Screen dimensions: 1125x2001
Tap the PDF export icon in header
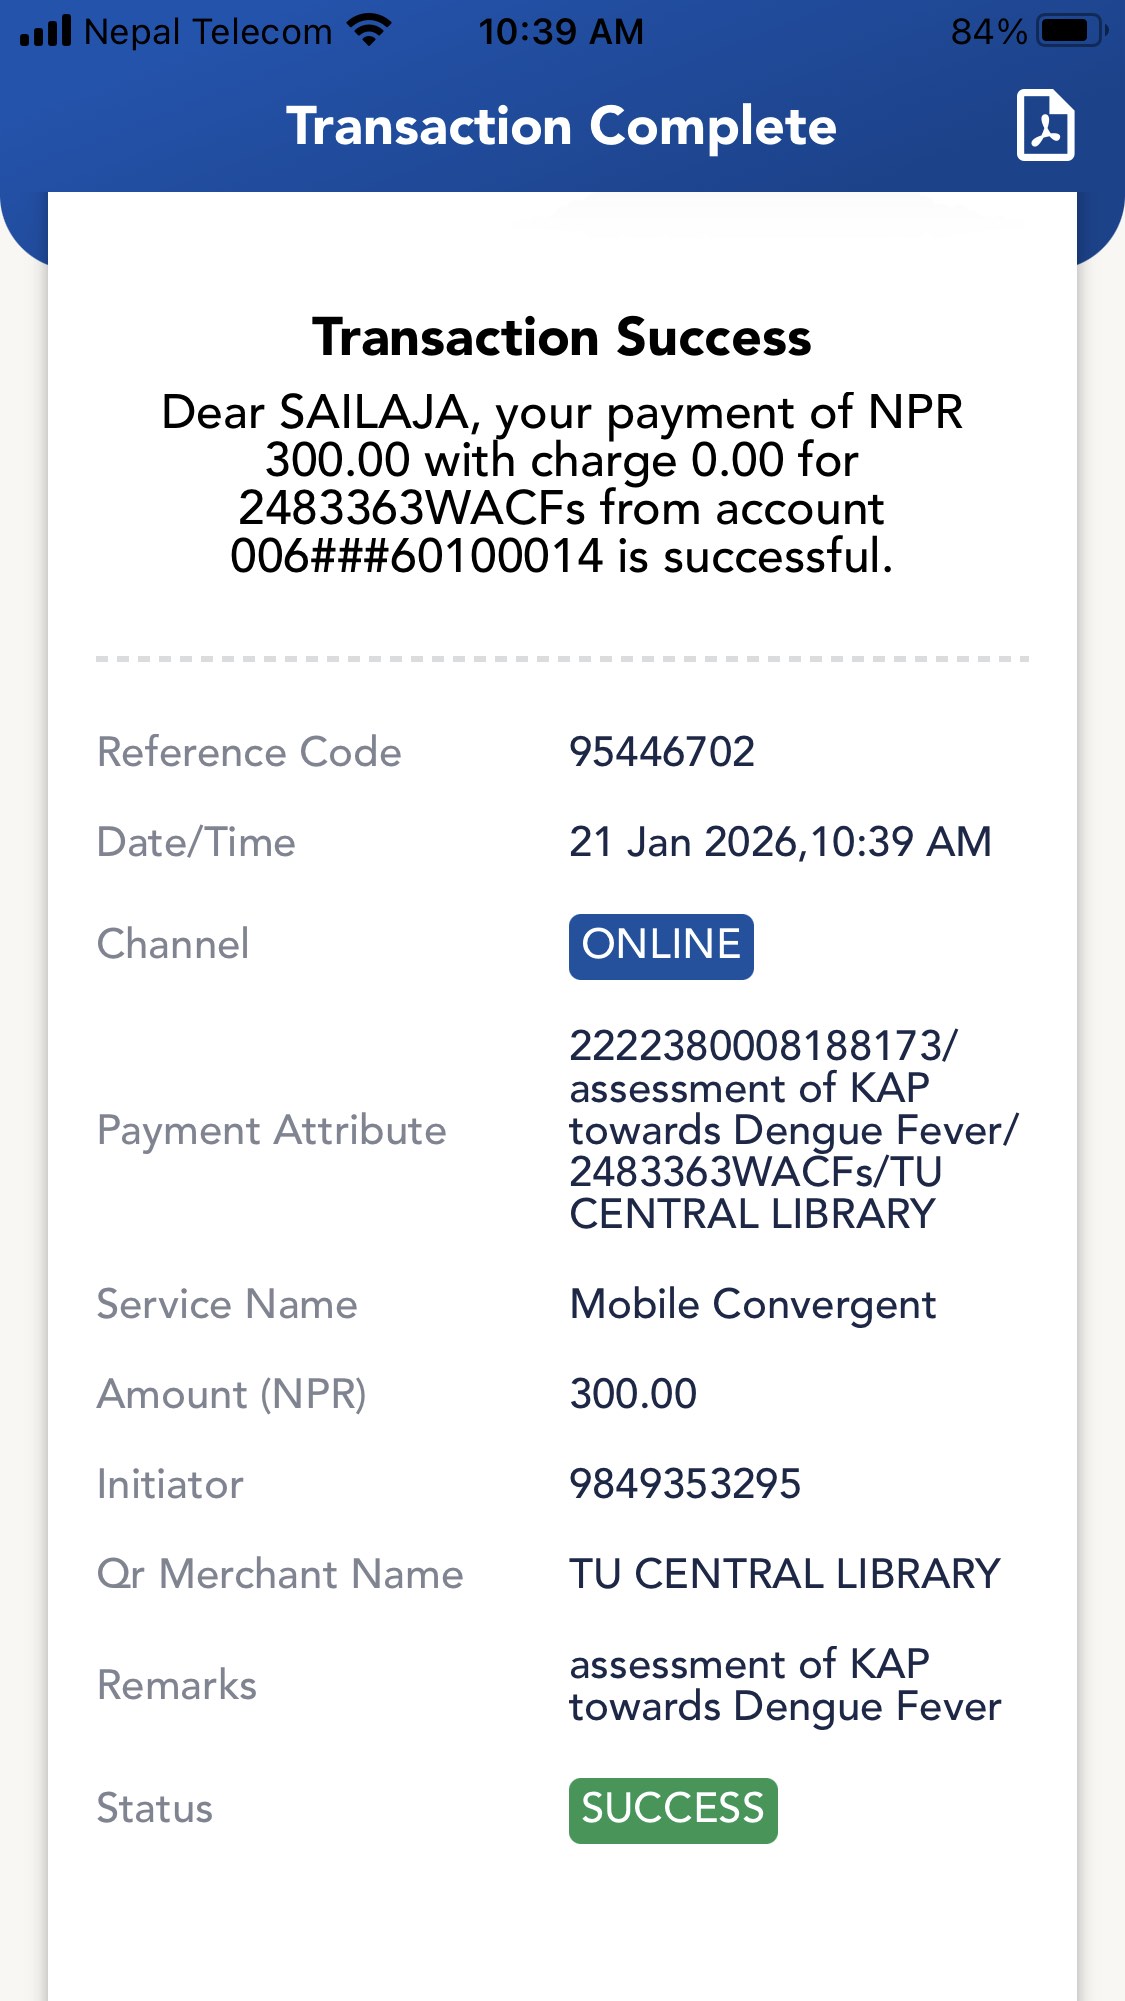[x=1045, y=125]
